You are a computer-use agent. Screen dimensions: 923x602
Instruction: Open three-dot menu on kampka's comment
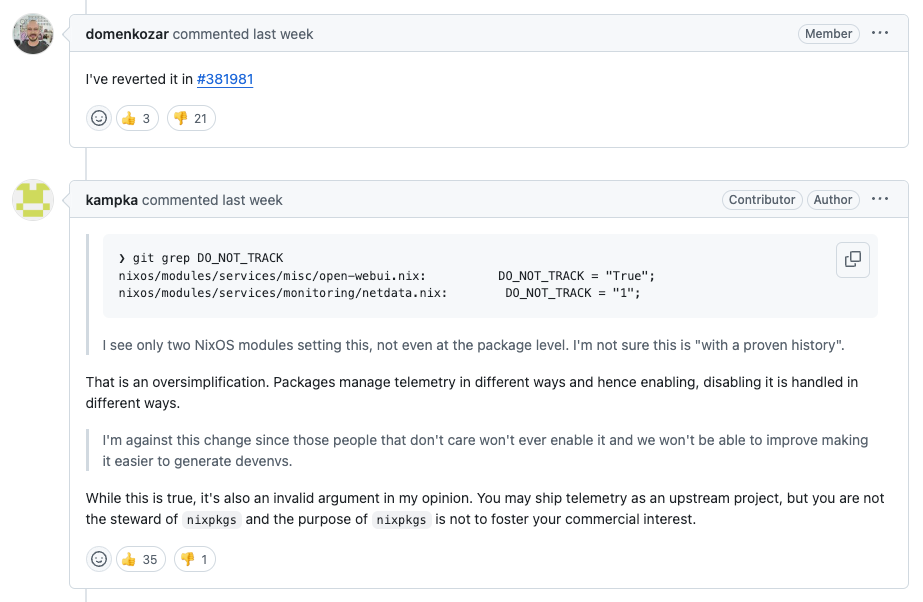(x=880, y=199)
